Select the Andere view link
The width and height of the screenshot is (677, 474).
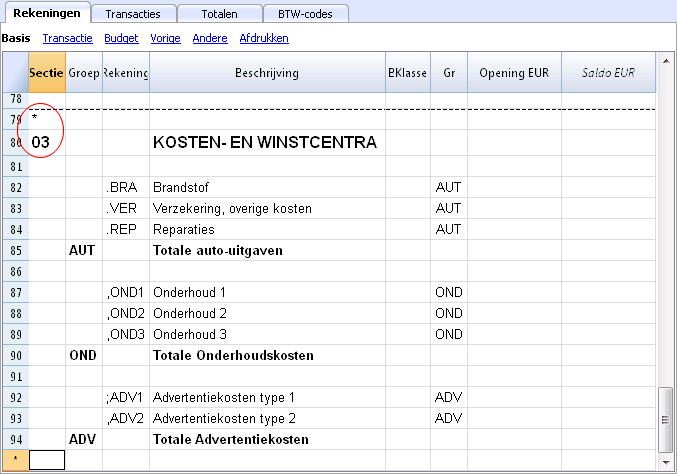[211, 38]
